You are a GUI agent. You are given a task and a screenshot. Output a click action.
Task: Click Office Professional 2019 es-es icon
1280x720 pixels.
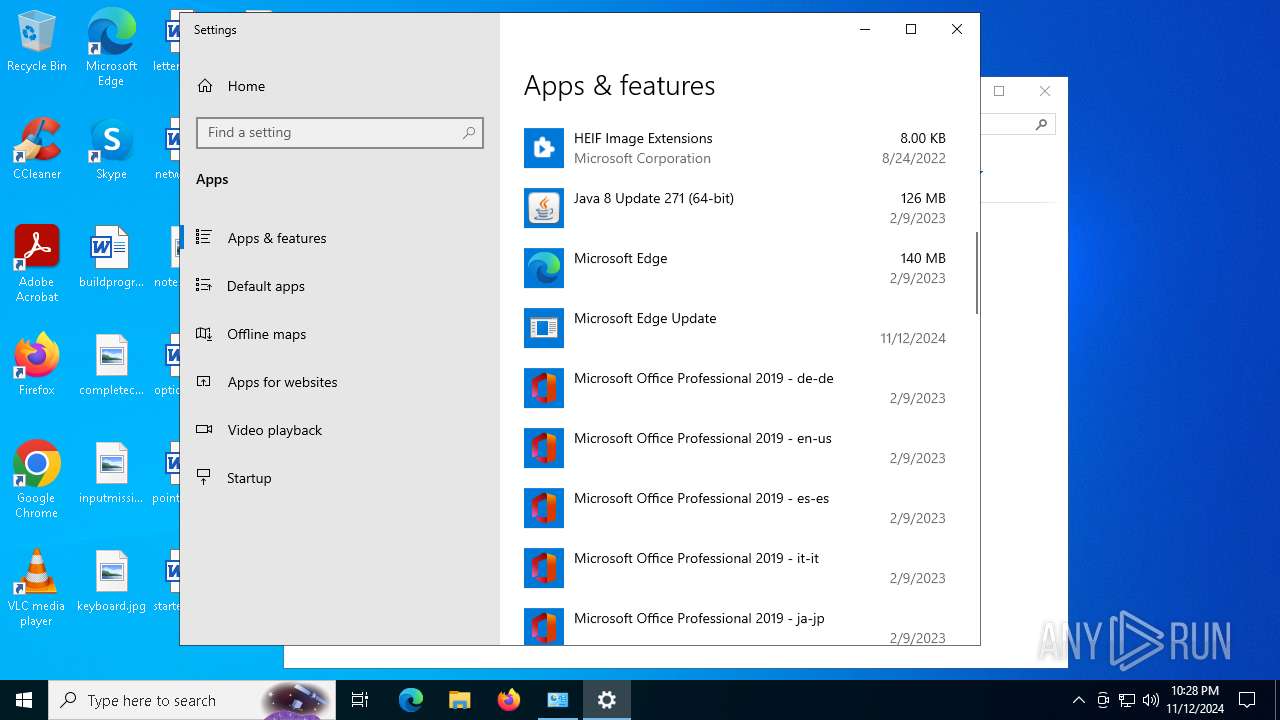pyautogui.click(x=544, y=508)
